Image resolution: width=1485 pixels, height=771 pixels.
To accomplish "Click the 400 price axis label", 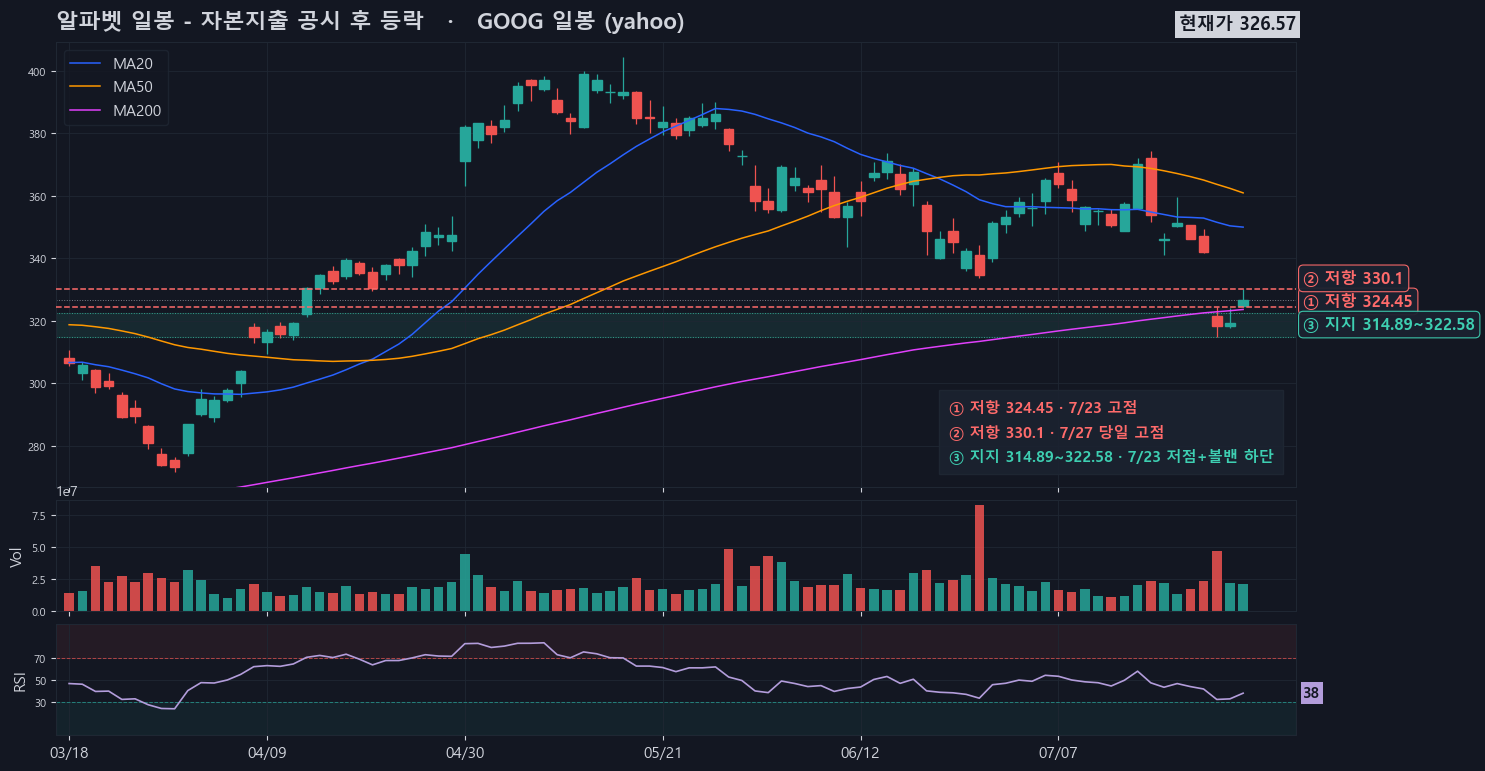I will (36, 72).
